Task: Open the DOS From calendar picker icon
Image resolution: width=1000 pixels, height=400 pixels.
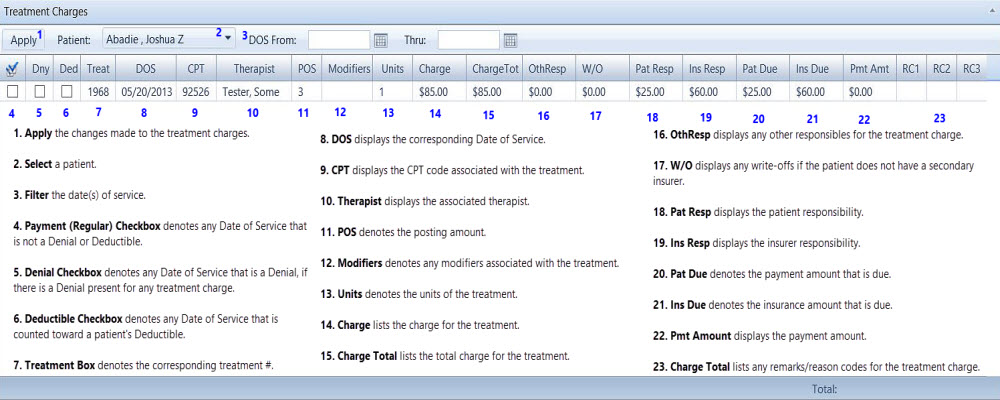Action: (380, 40)
